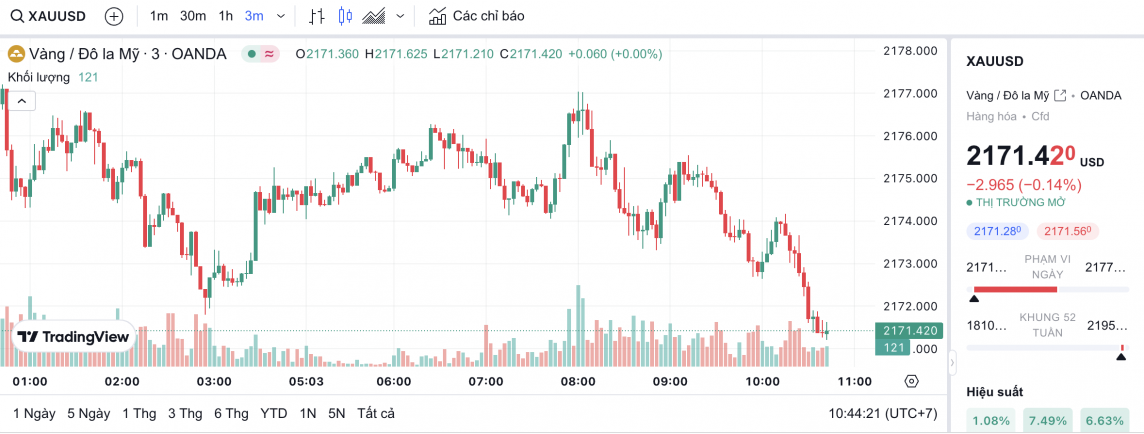Select the 1 Ngày date range
1144x434 pixels.
pos(34,413)
